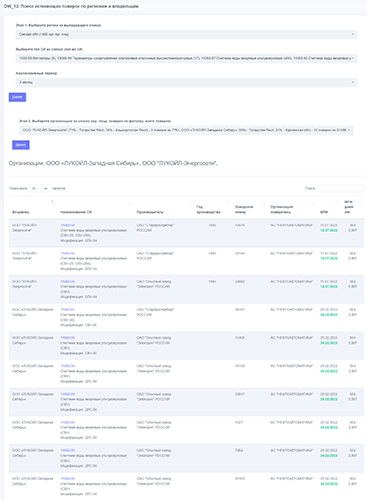Screen dimensions: 367x500
Task: Open the SI type link in row with serial 23617
Action: [x=68, y=394]
